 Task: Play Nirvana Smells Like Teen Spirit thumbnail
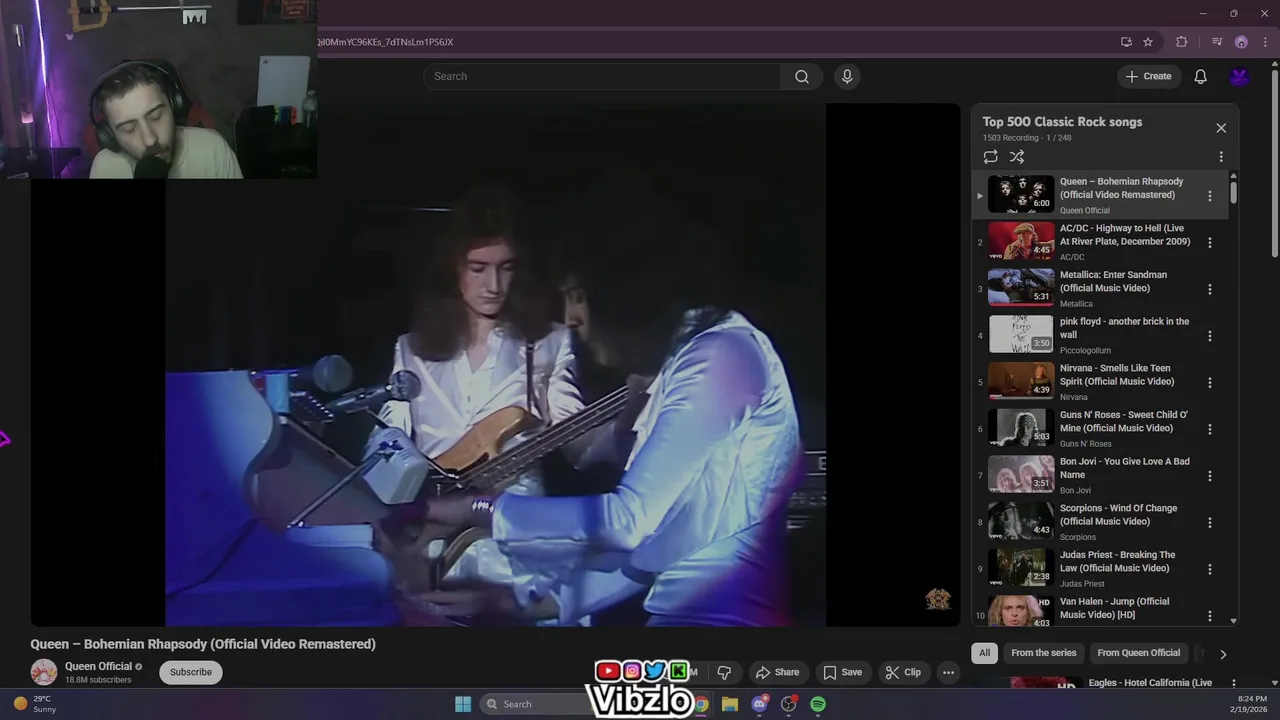click(1021, 381)
